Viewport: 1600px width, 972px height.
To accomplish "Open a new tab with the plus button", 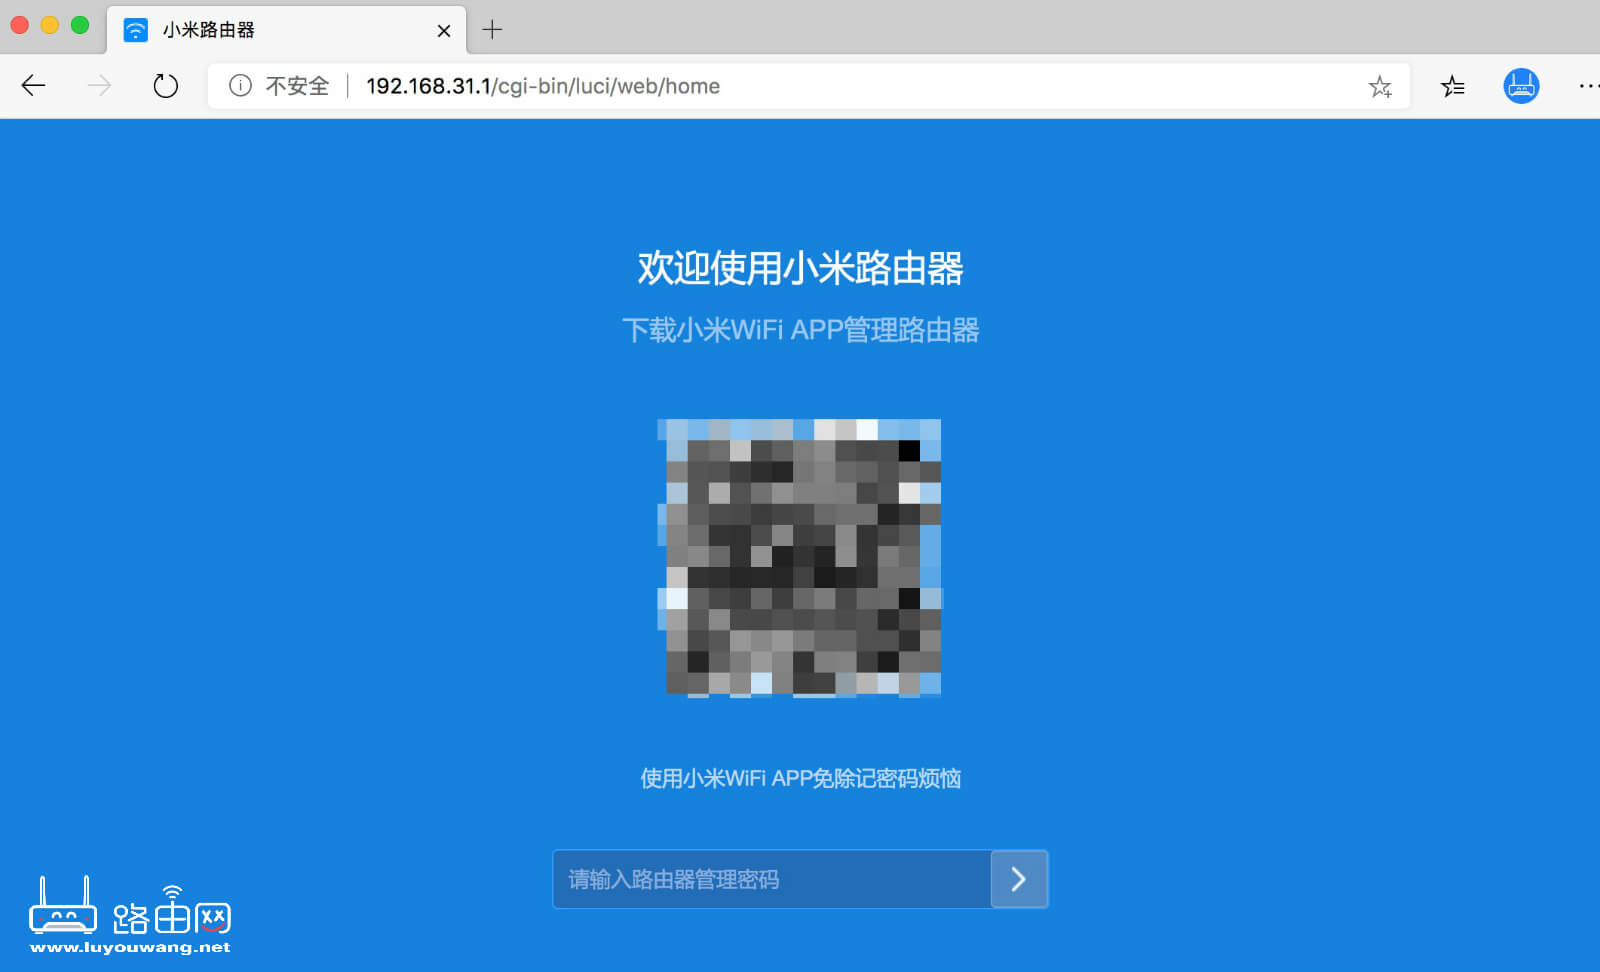I will point(492,30).
